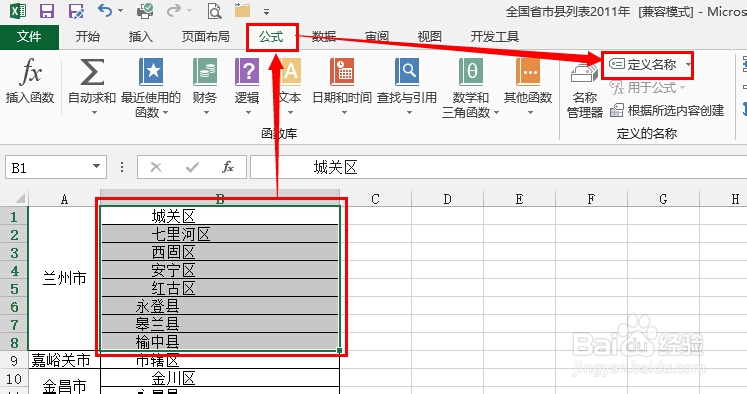
Task: Expand the 日期和时间 dropdown arrow
Action: 344,112
